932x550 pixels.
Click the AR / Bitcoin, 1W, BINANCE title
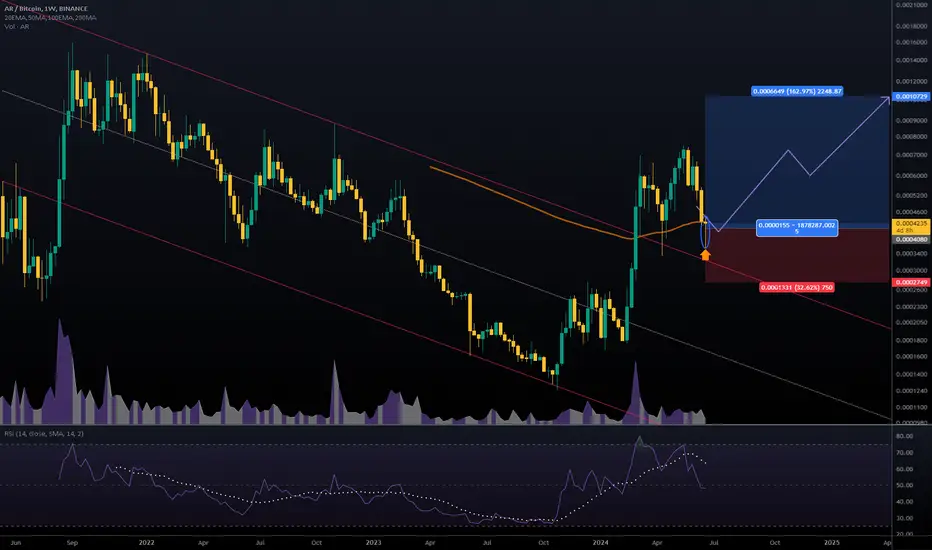(x=46, y=9)
